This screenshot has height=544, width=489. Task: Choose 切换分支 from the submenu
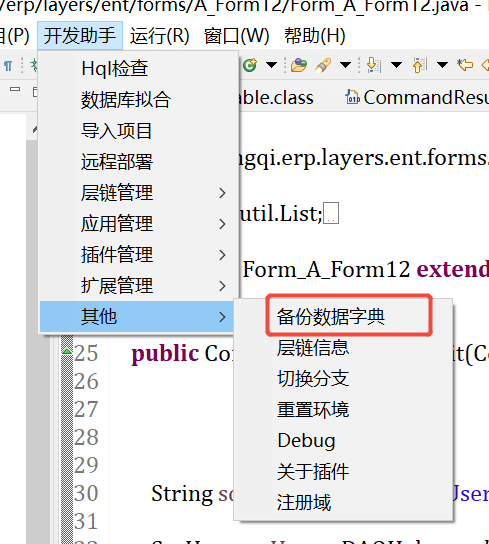coord(313,378)
